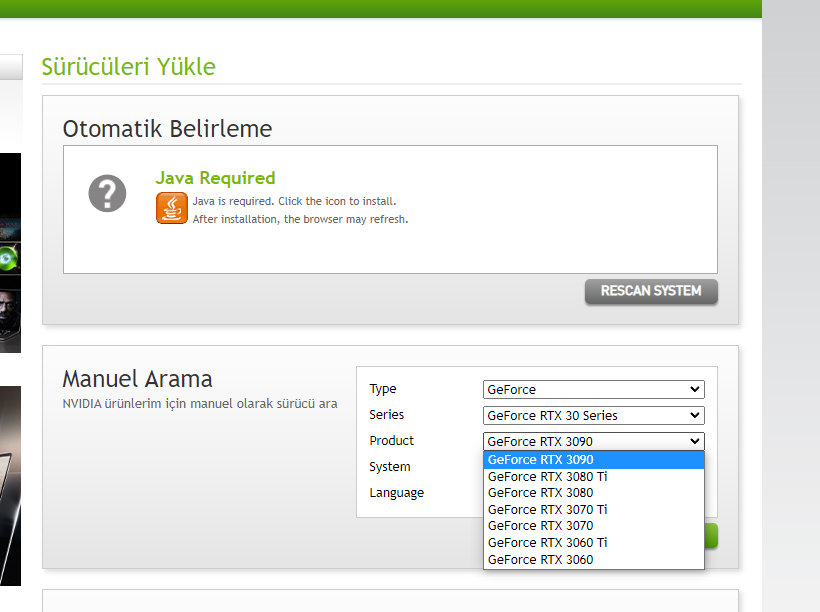Choose GeForce RTX 3060 Ti option
This screenshot has height=612, width=820.
(x=594, y=542)
